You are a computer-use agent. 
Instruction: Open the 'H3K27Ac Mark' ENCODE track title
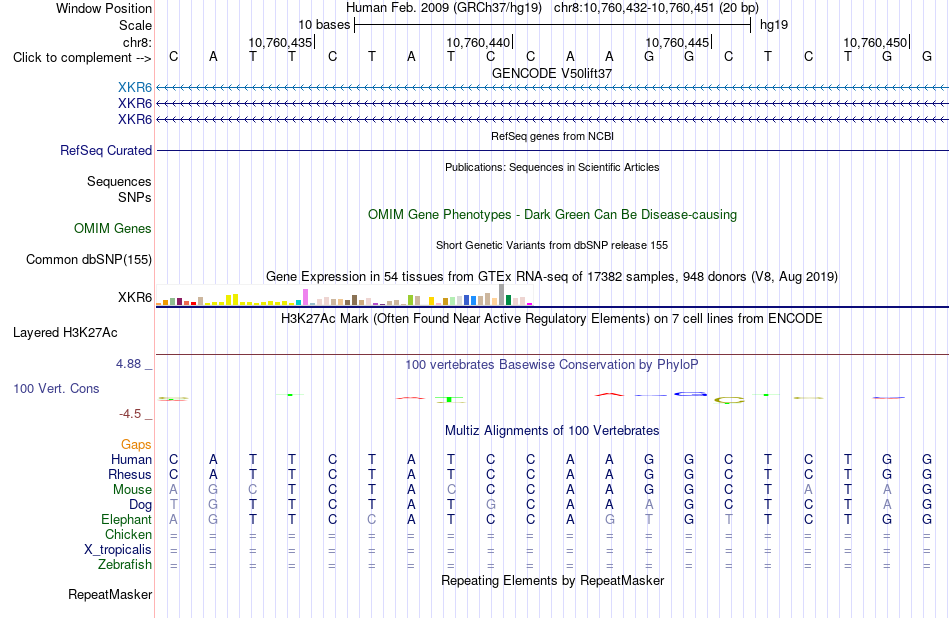point(552,319)
